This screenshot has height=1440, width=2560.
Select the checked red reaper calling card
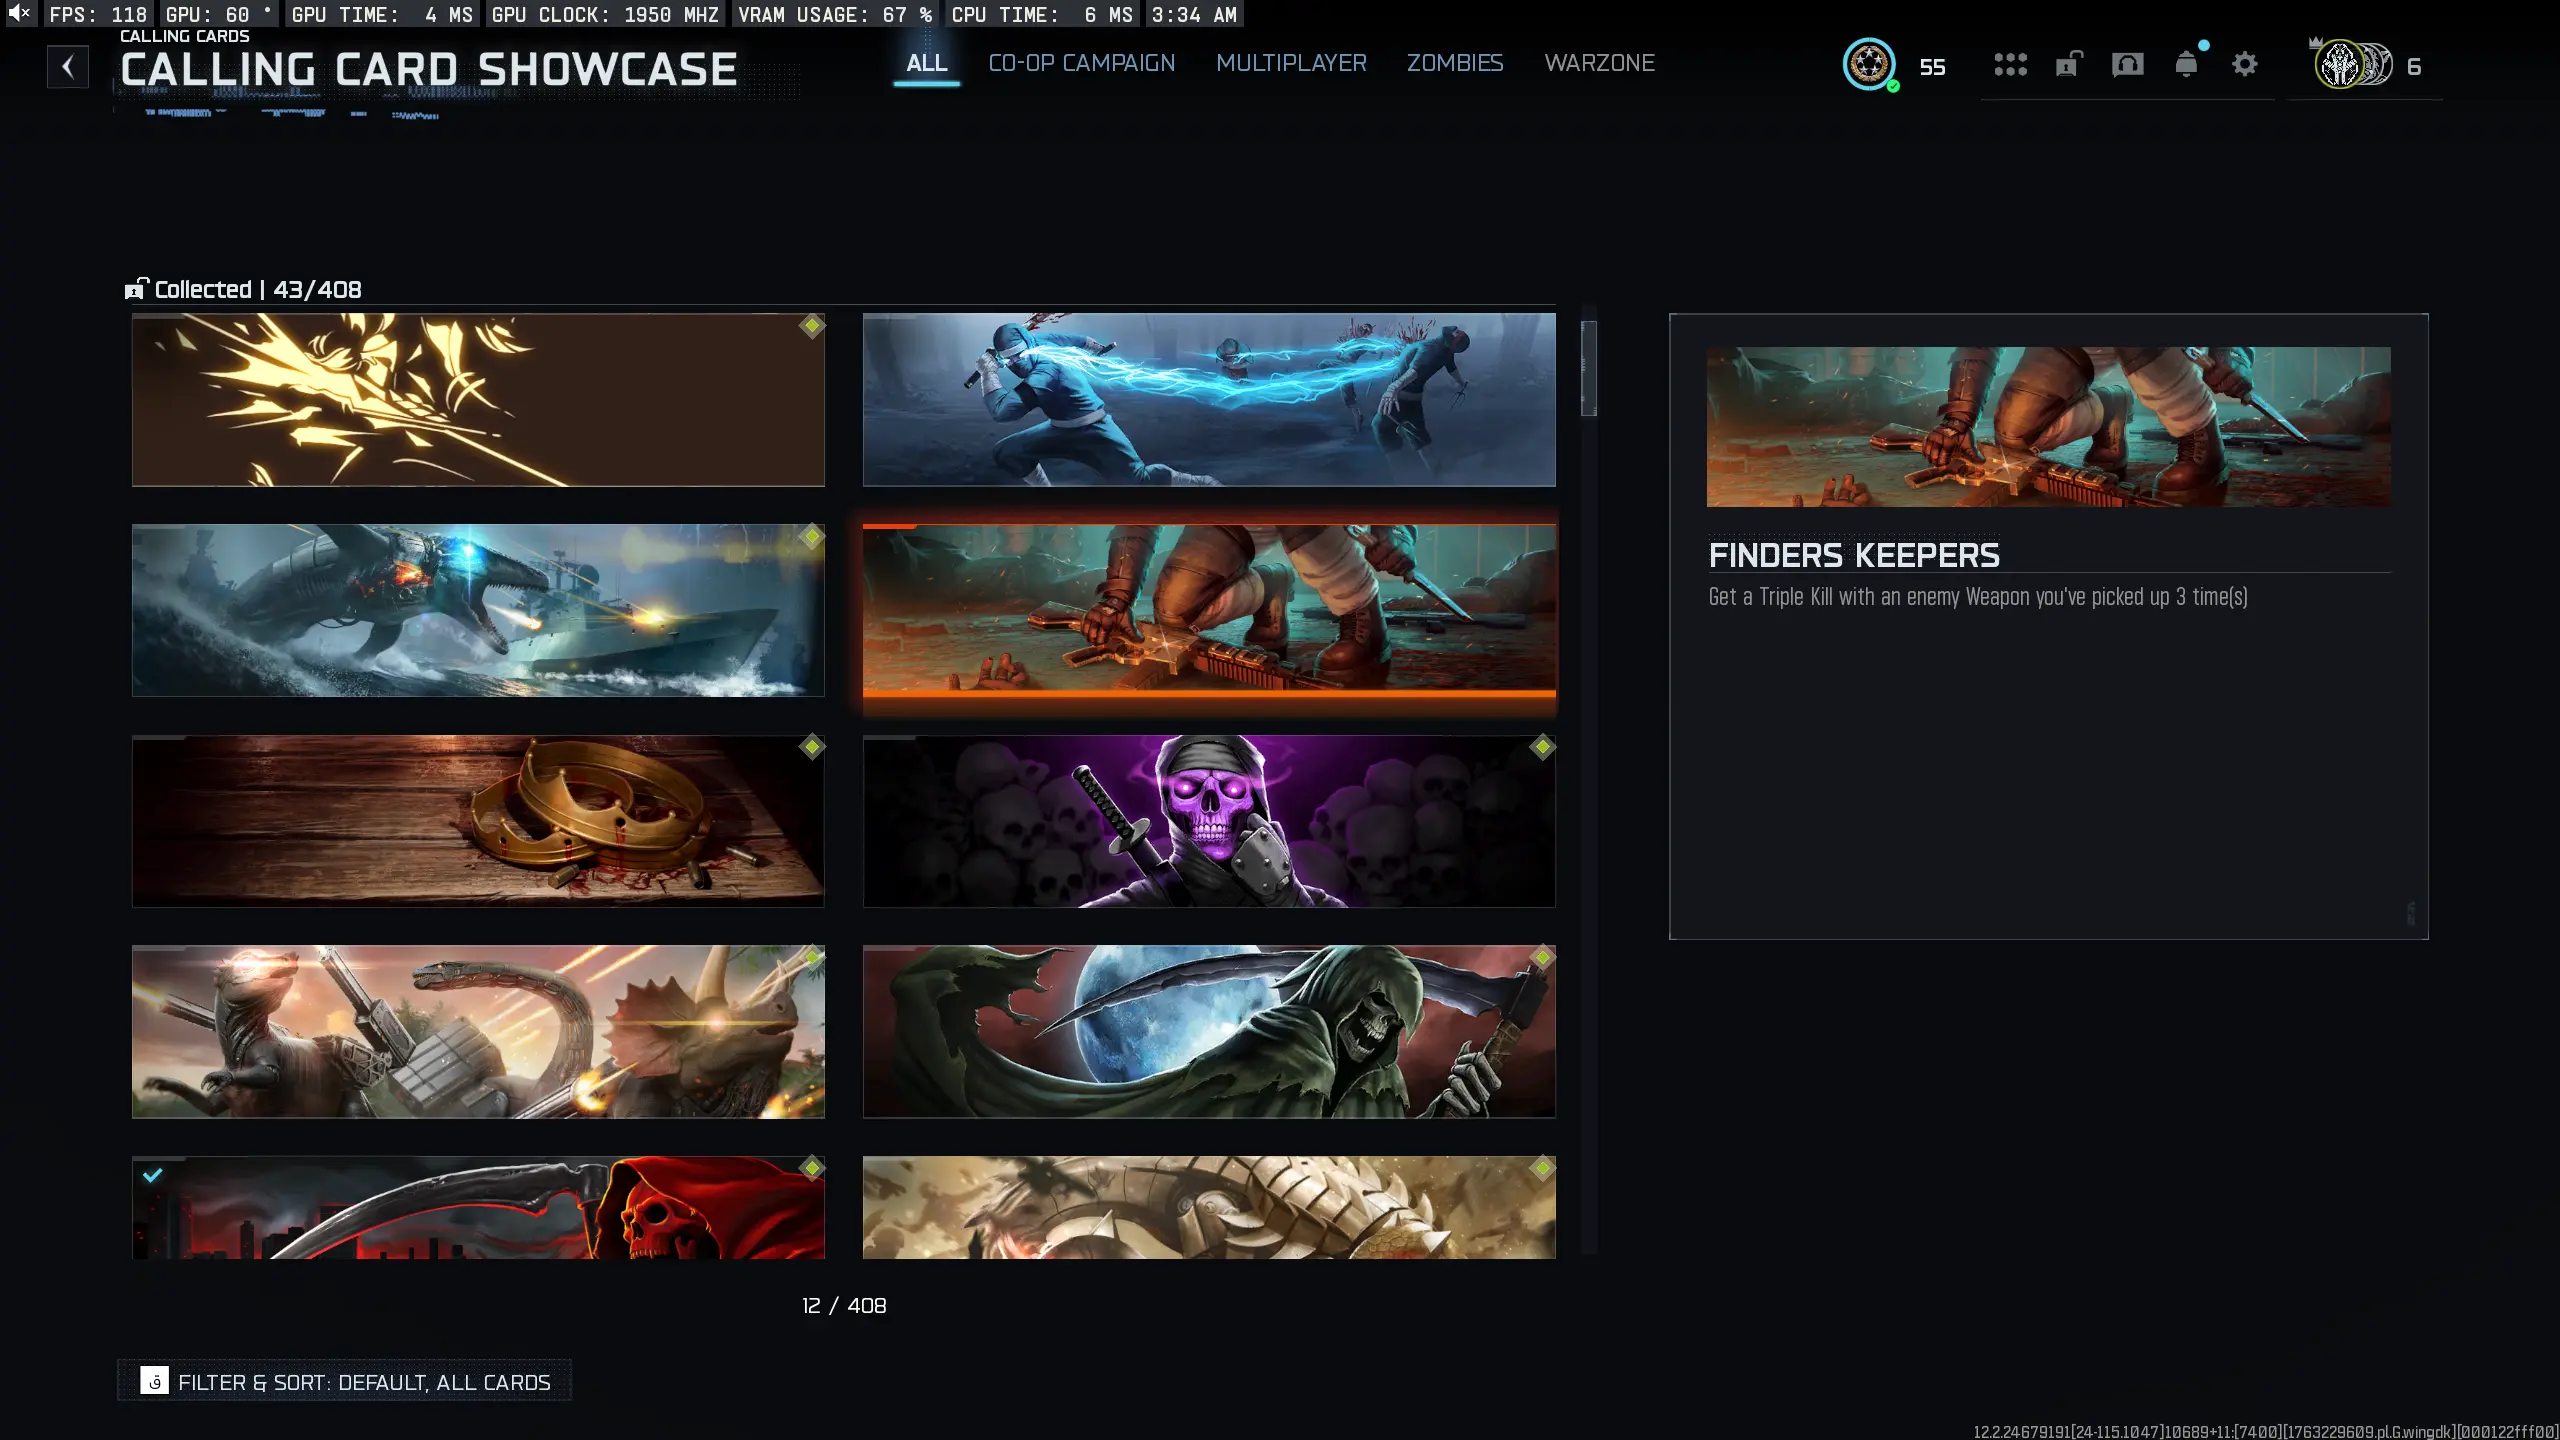click(478, 1207)
